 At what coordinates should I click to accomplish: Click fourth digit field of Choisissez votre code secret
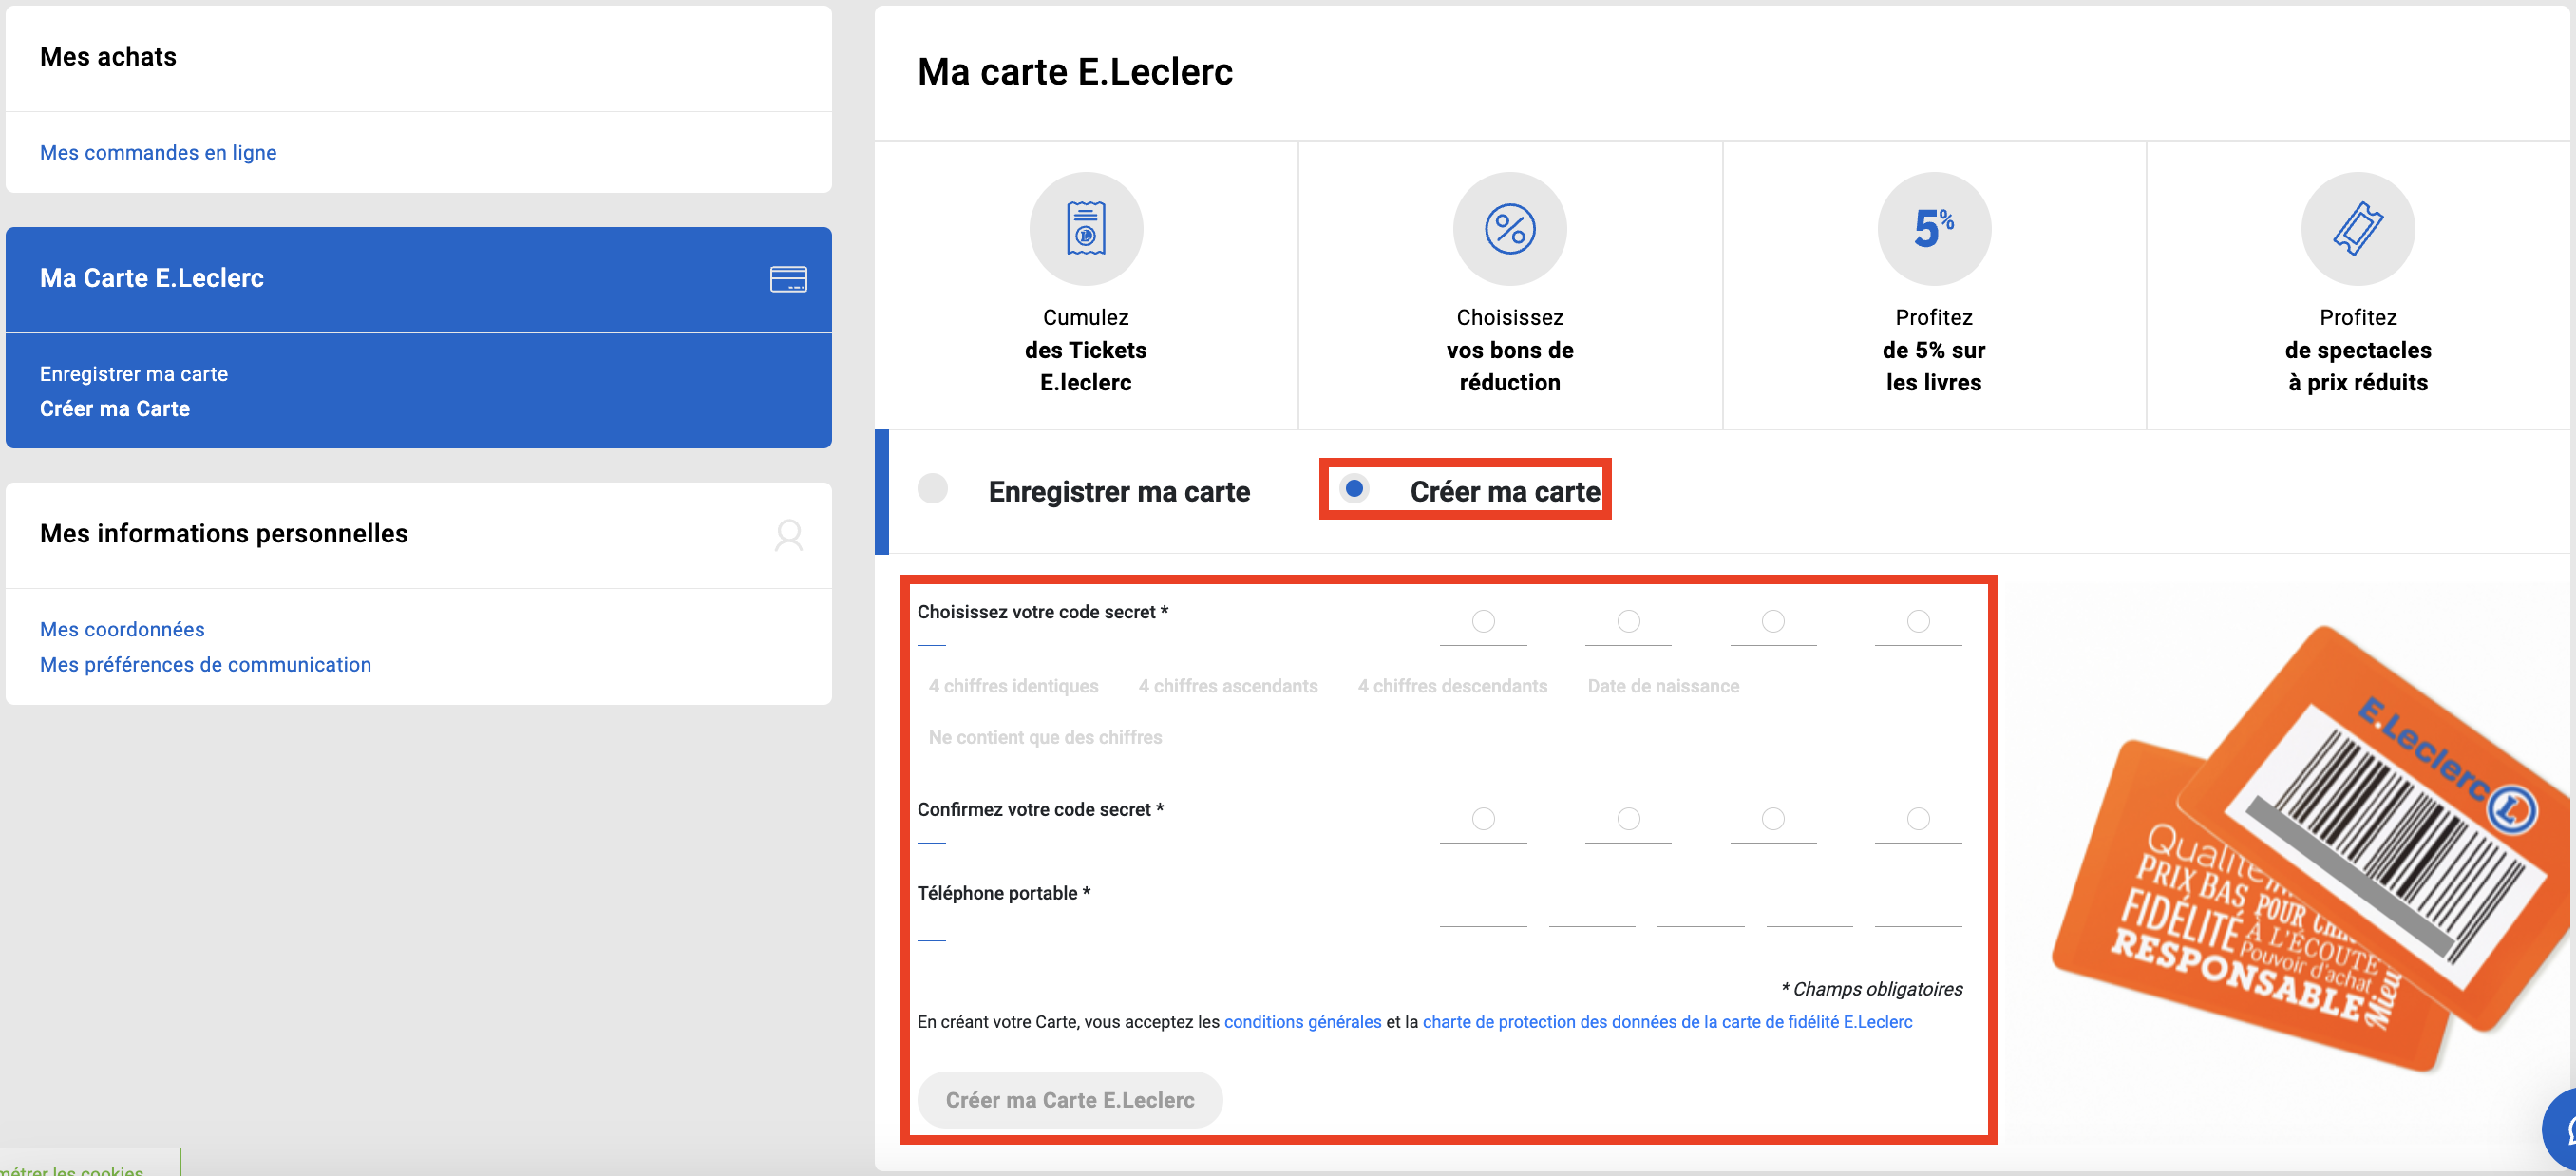[x=1917, y=623]
